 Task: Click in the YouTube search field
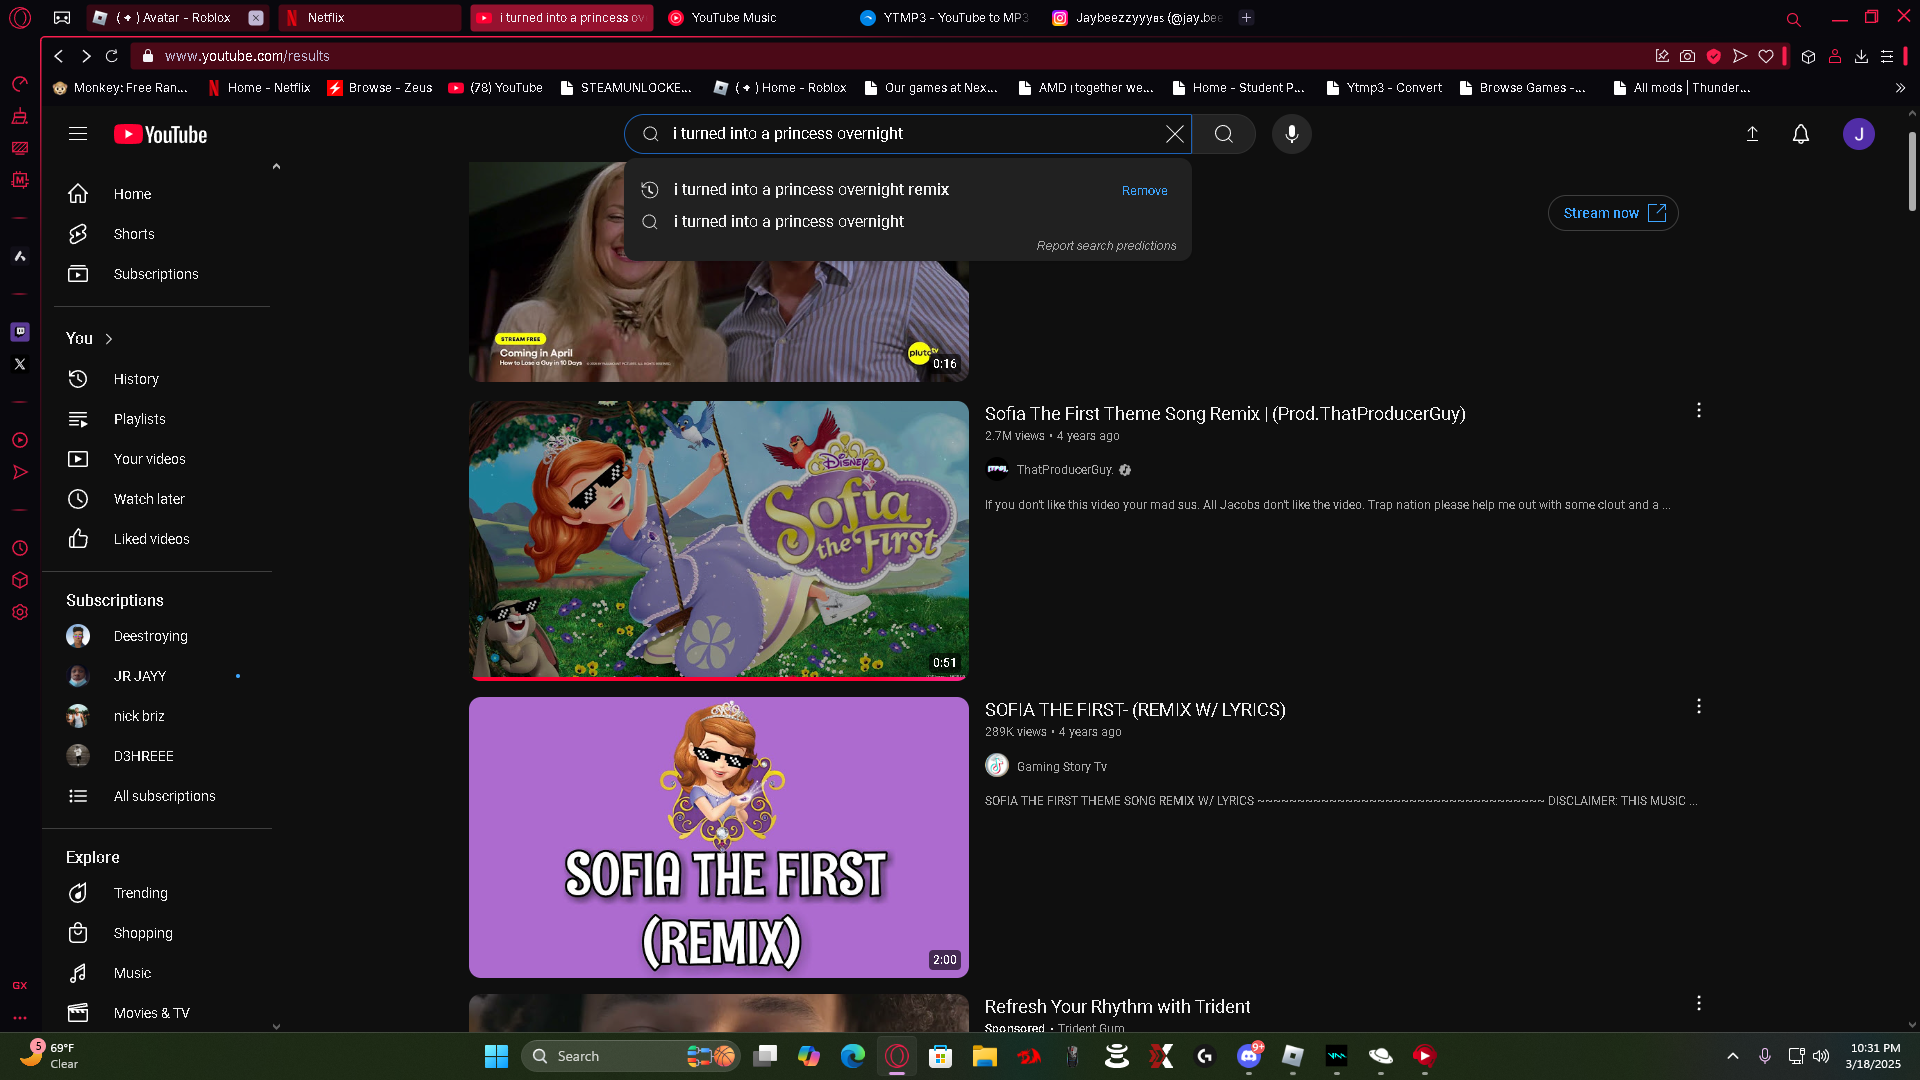point(910,134)
